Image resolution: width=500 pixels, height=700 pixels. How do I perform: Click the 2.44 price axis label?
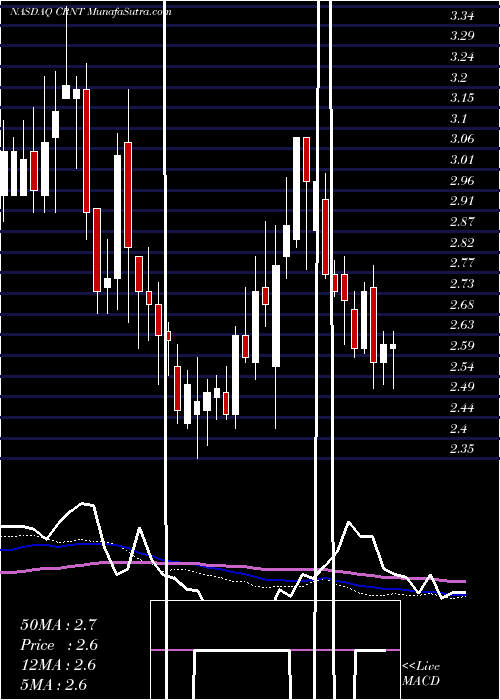pos(462,408)
